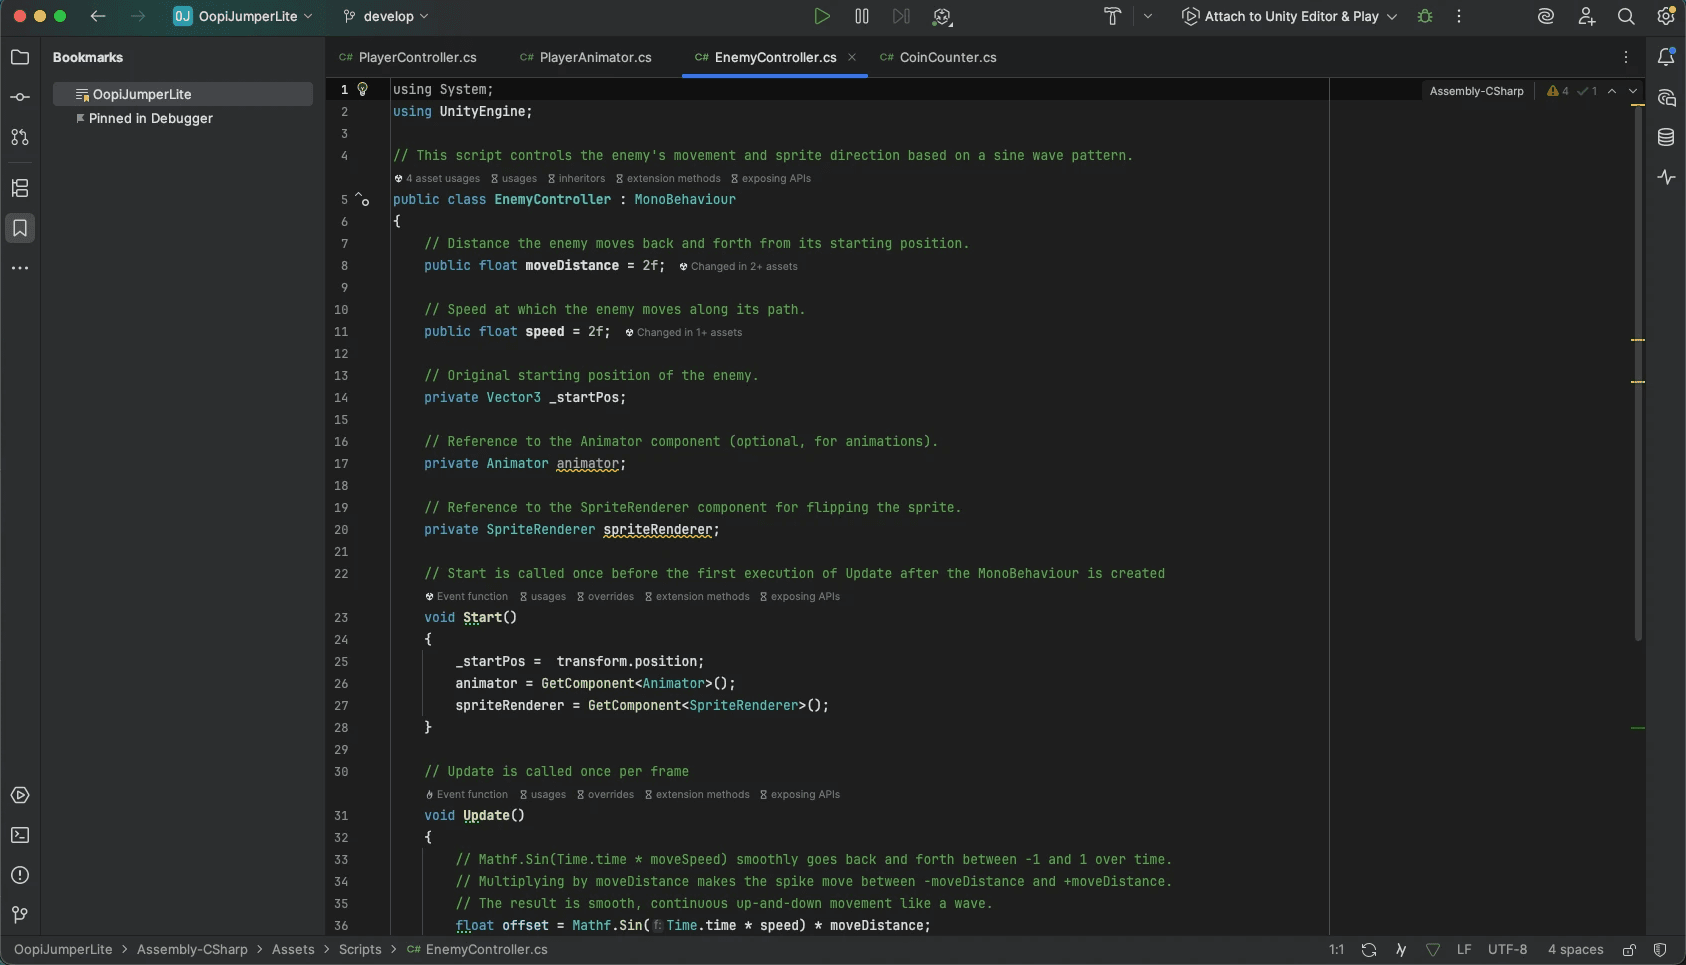
Task: Click the Assembly-CSharp context label
Action: (x=1476, y=91)
